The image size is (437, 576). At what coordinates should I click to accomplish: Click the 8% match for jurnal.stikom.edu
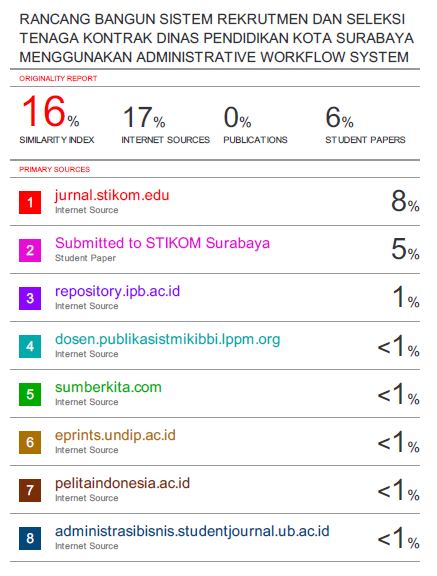pos(405,202)
